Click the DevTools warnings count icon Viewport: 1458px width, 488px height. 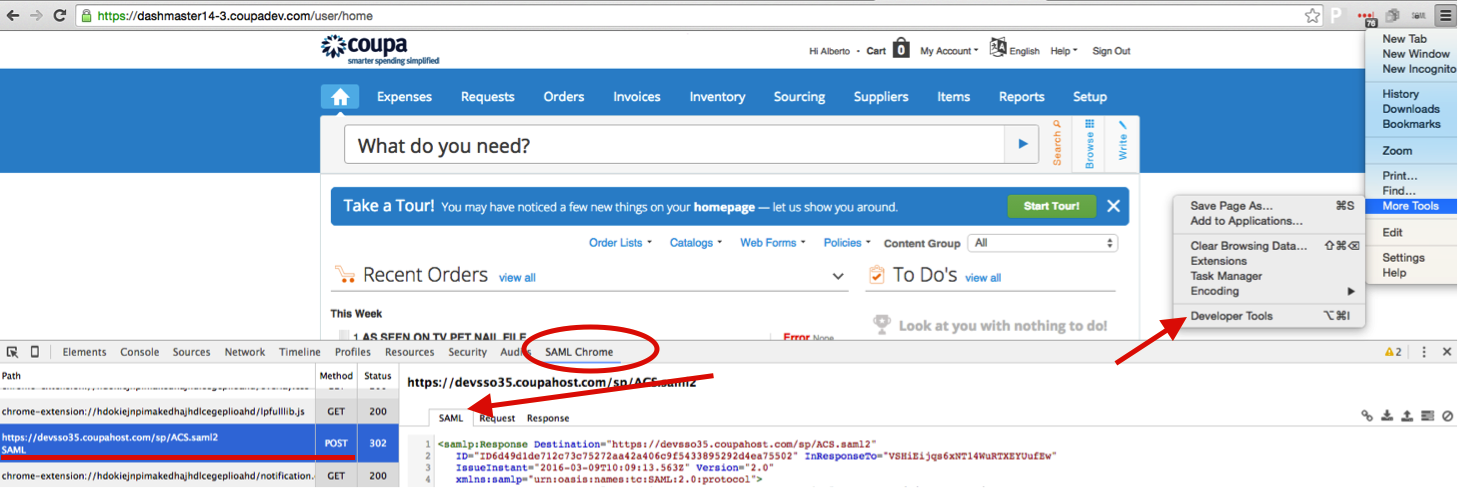click(1393, 352)
